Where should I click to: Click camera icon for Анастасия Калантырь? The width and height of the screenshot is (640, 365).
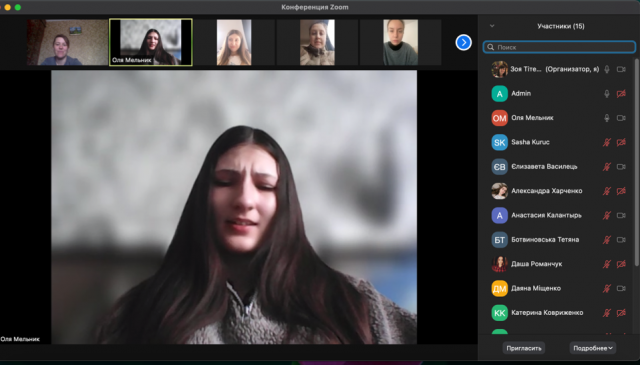click(x=621, y=216)
